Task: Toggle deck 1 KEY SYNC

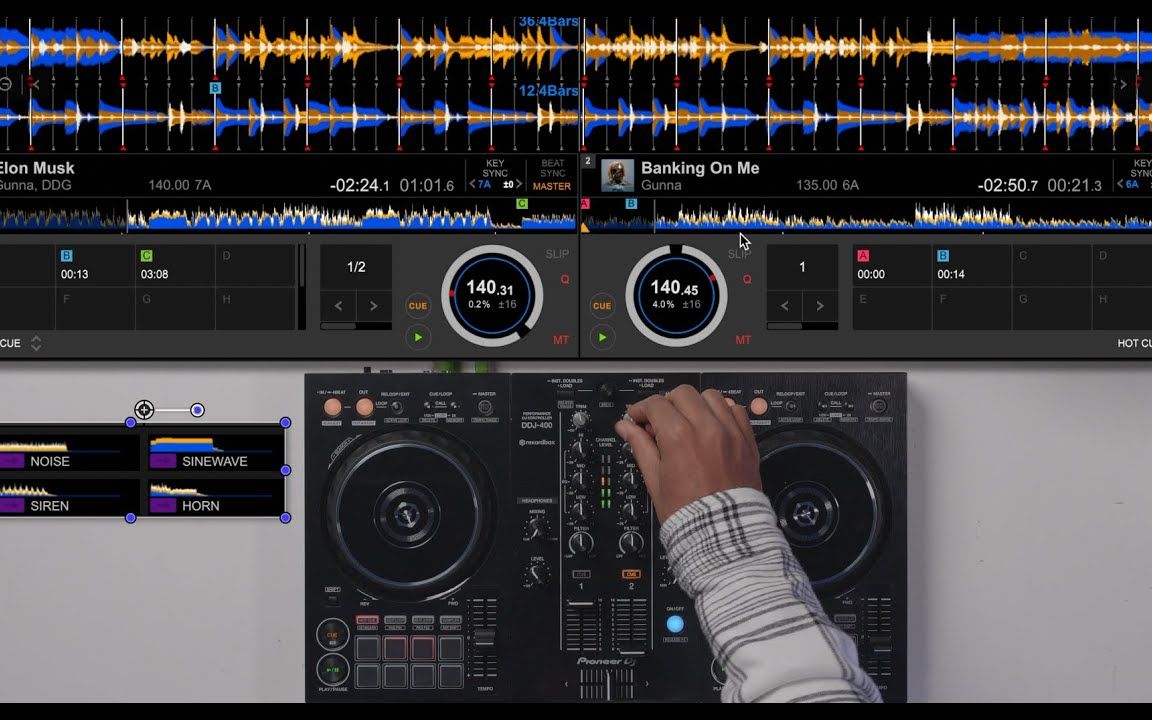Action: (x=495, y=168)
